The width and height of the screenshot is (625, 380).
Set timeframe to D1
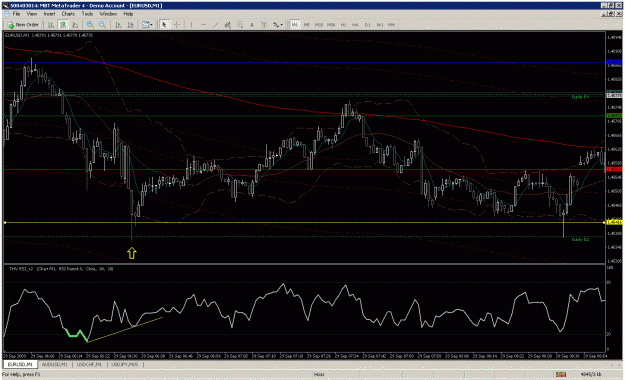tap(368, 25)
